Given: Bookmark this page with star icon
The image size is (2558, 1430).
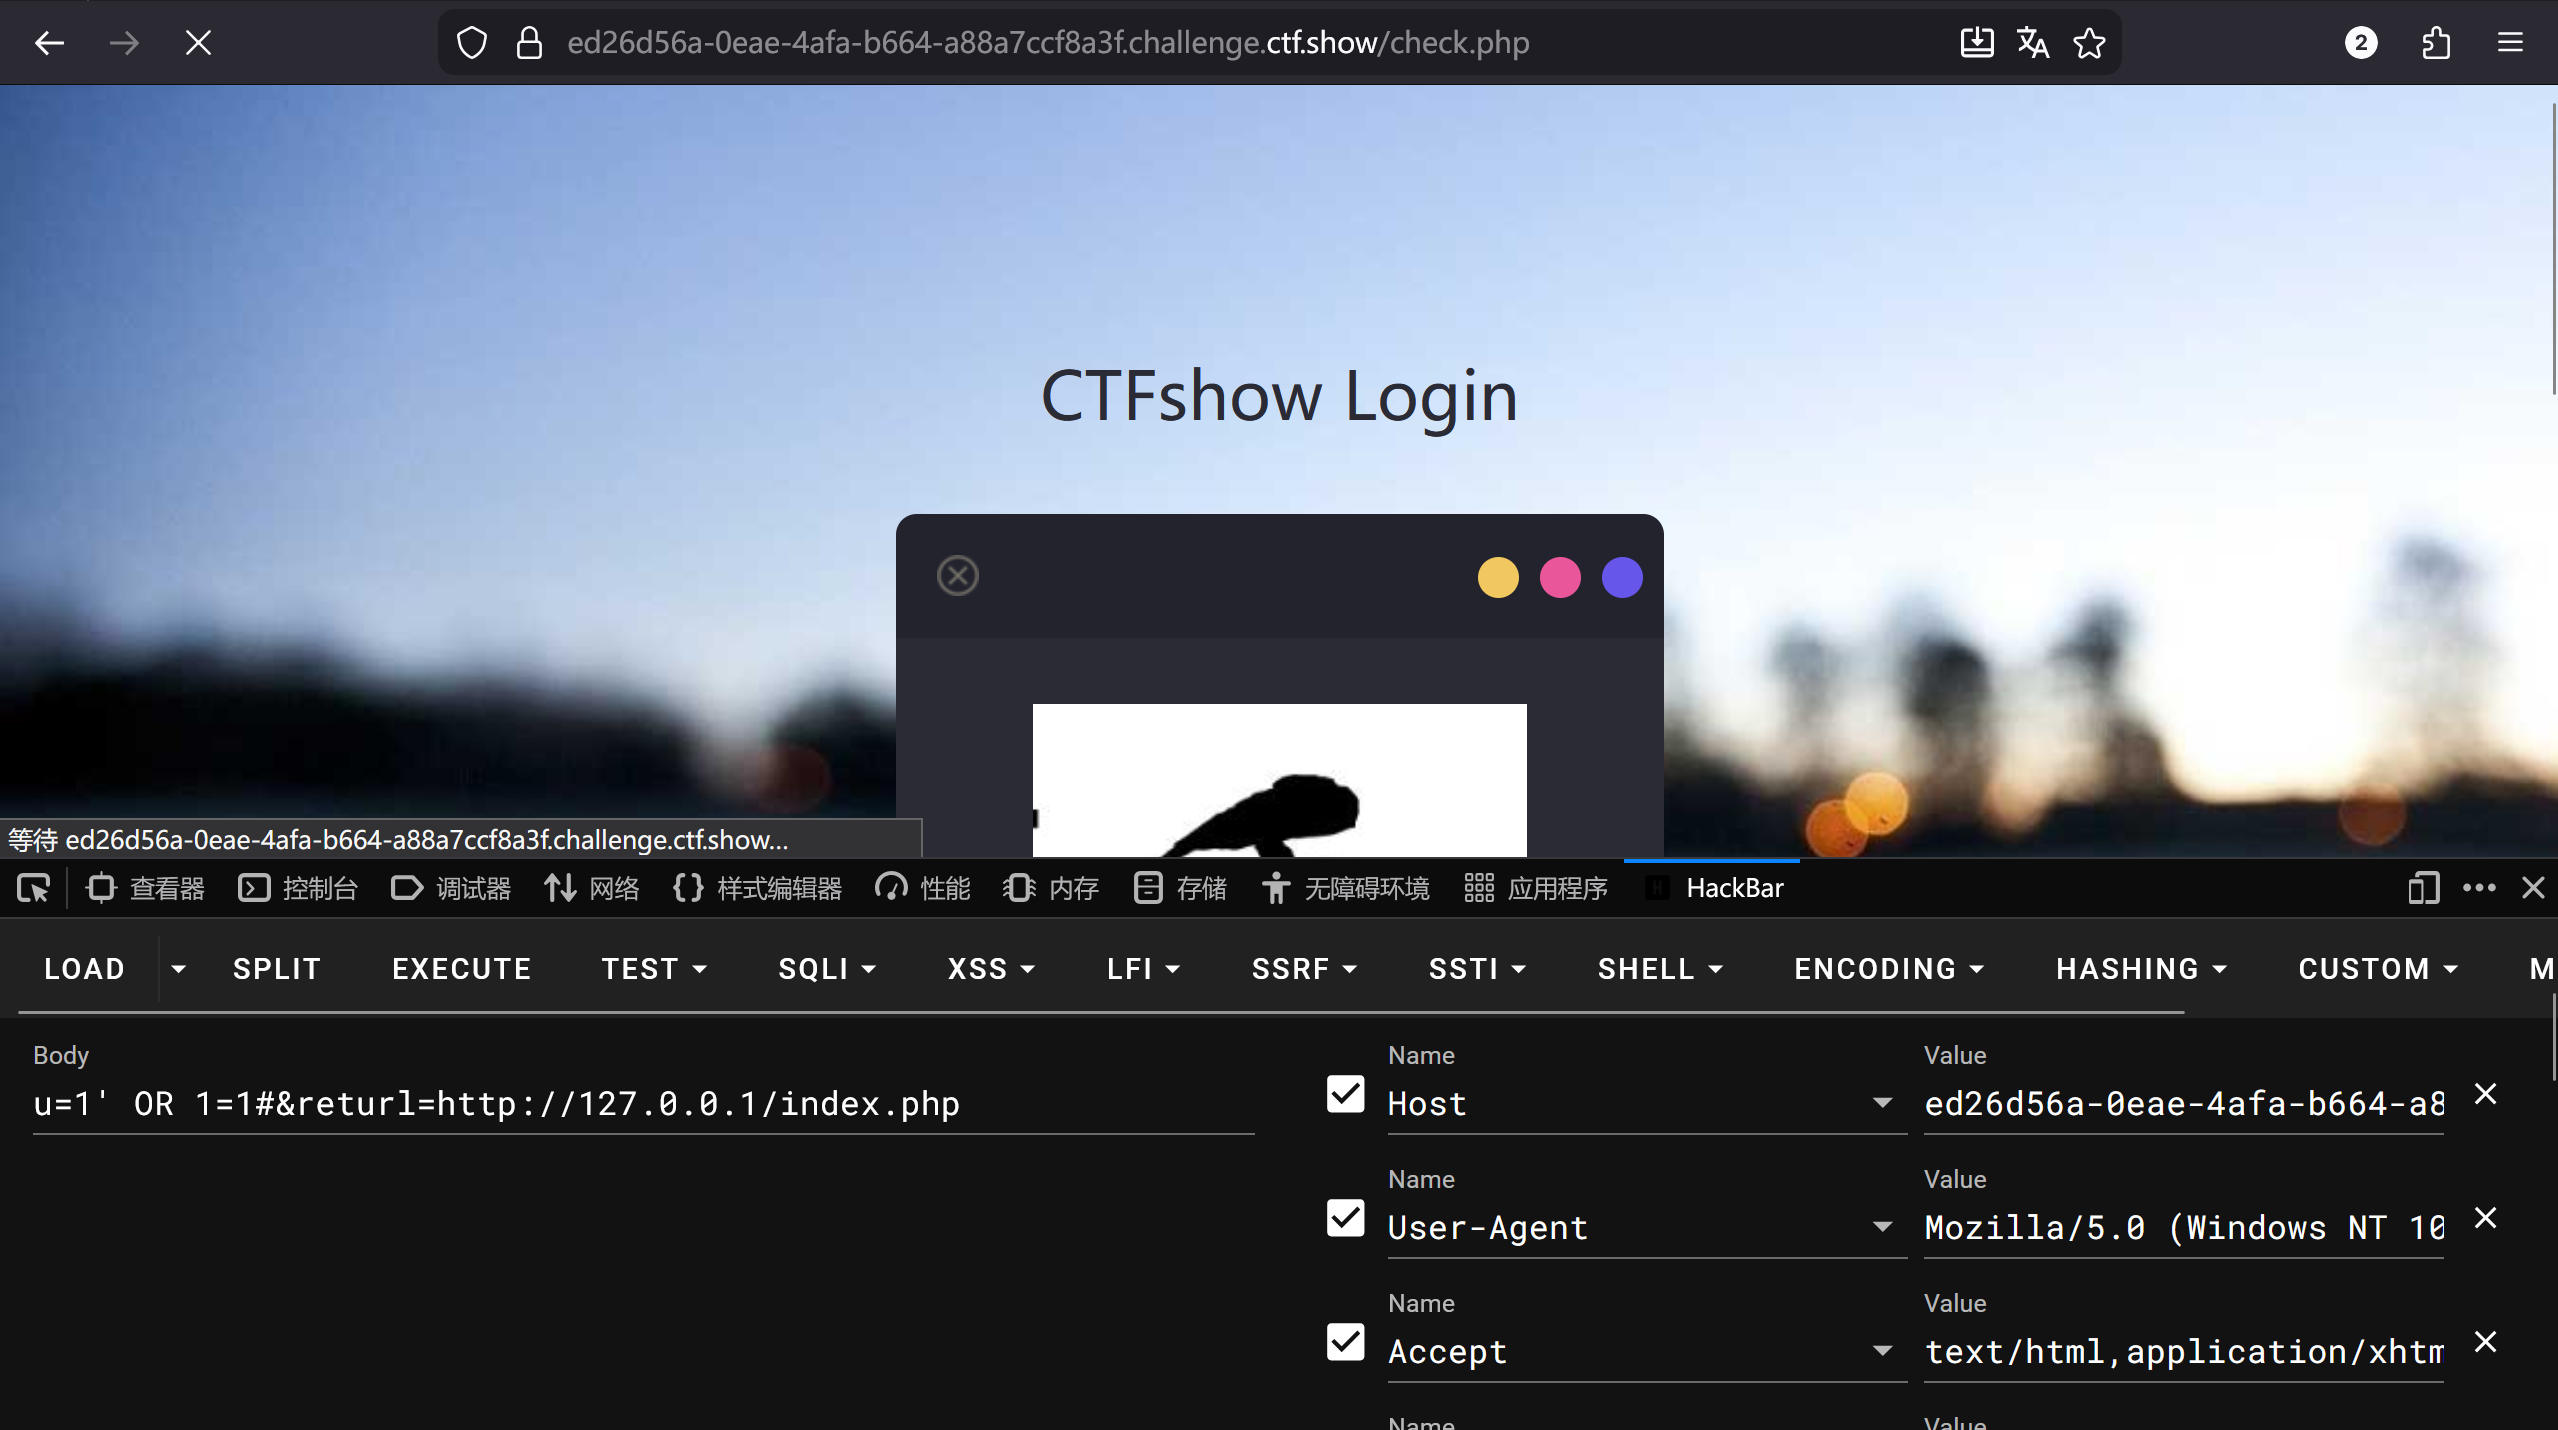Looking at the screenshot, I should (2089, 43).
